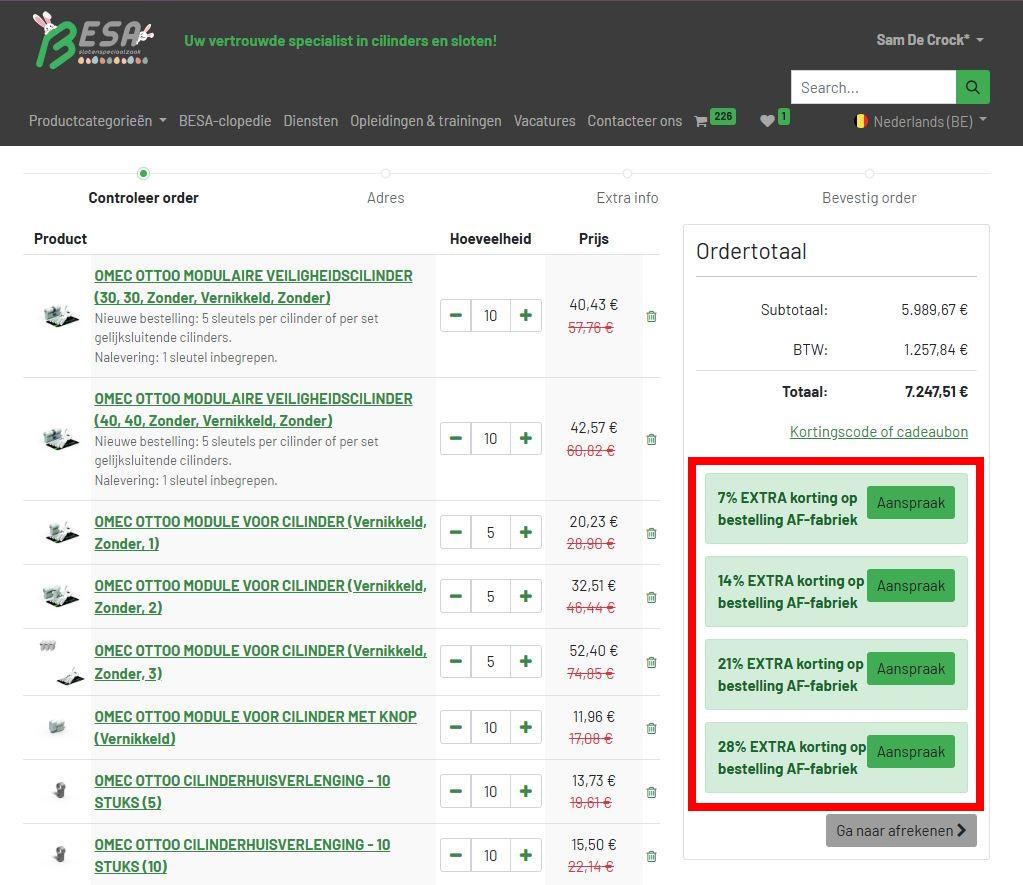
Task: Delete the Vernikkeld, Zonder, 2 module row
Action: click(651, 597)
